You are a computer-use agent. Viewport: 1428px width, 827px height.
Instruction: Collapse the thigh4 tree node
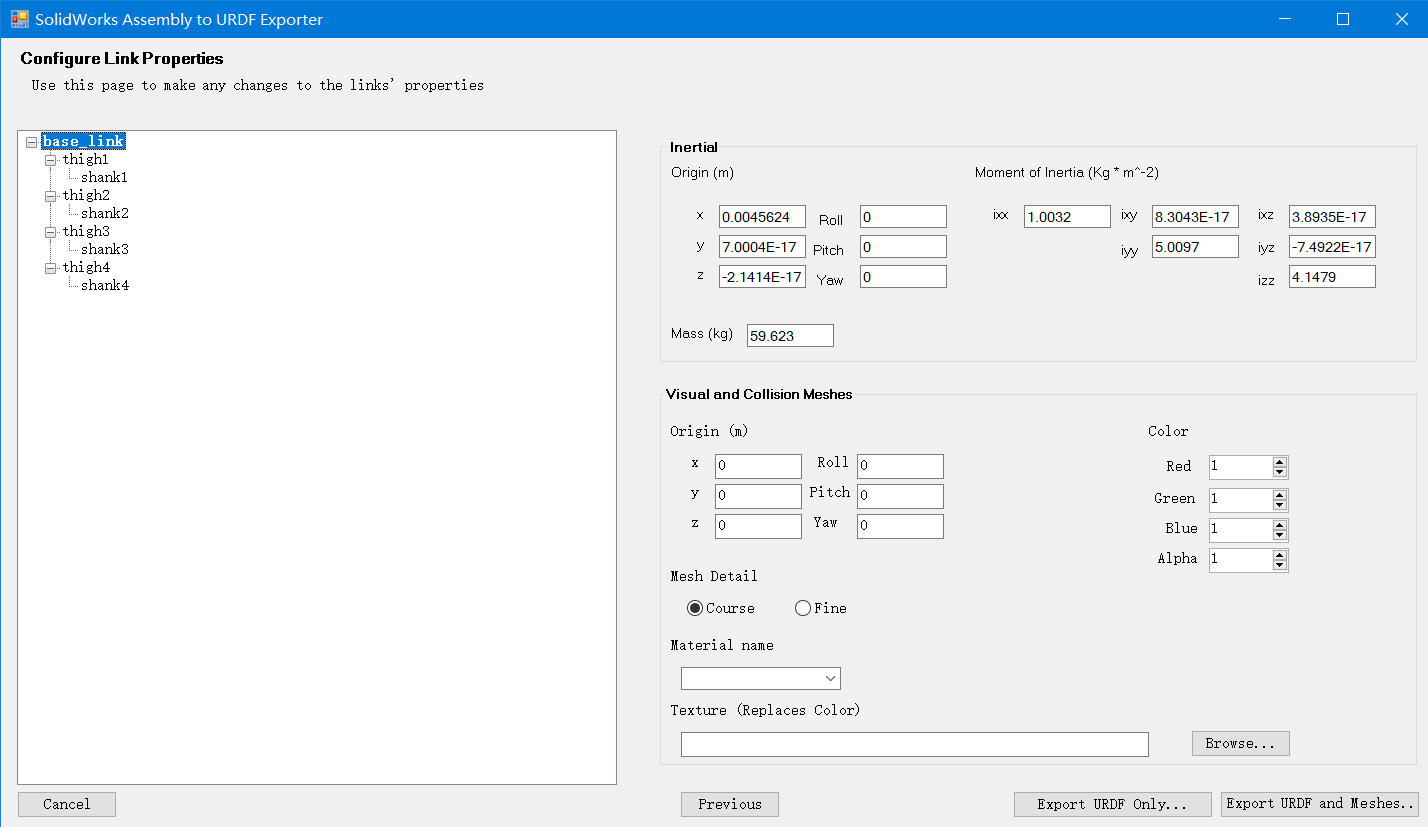click(x=51, y=268)
